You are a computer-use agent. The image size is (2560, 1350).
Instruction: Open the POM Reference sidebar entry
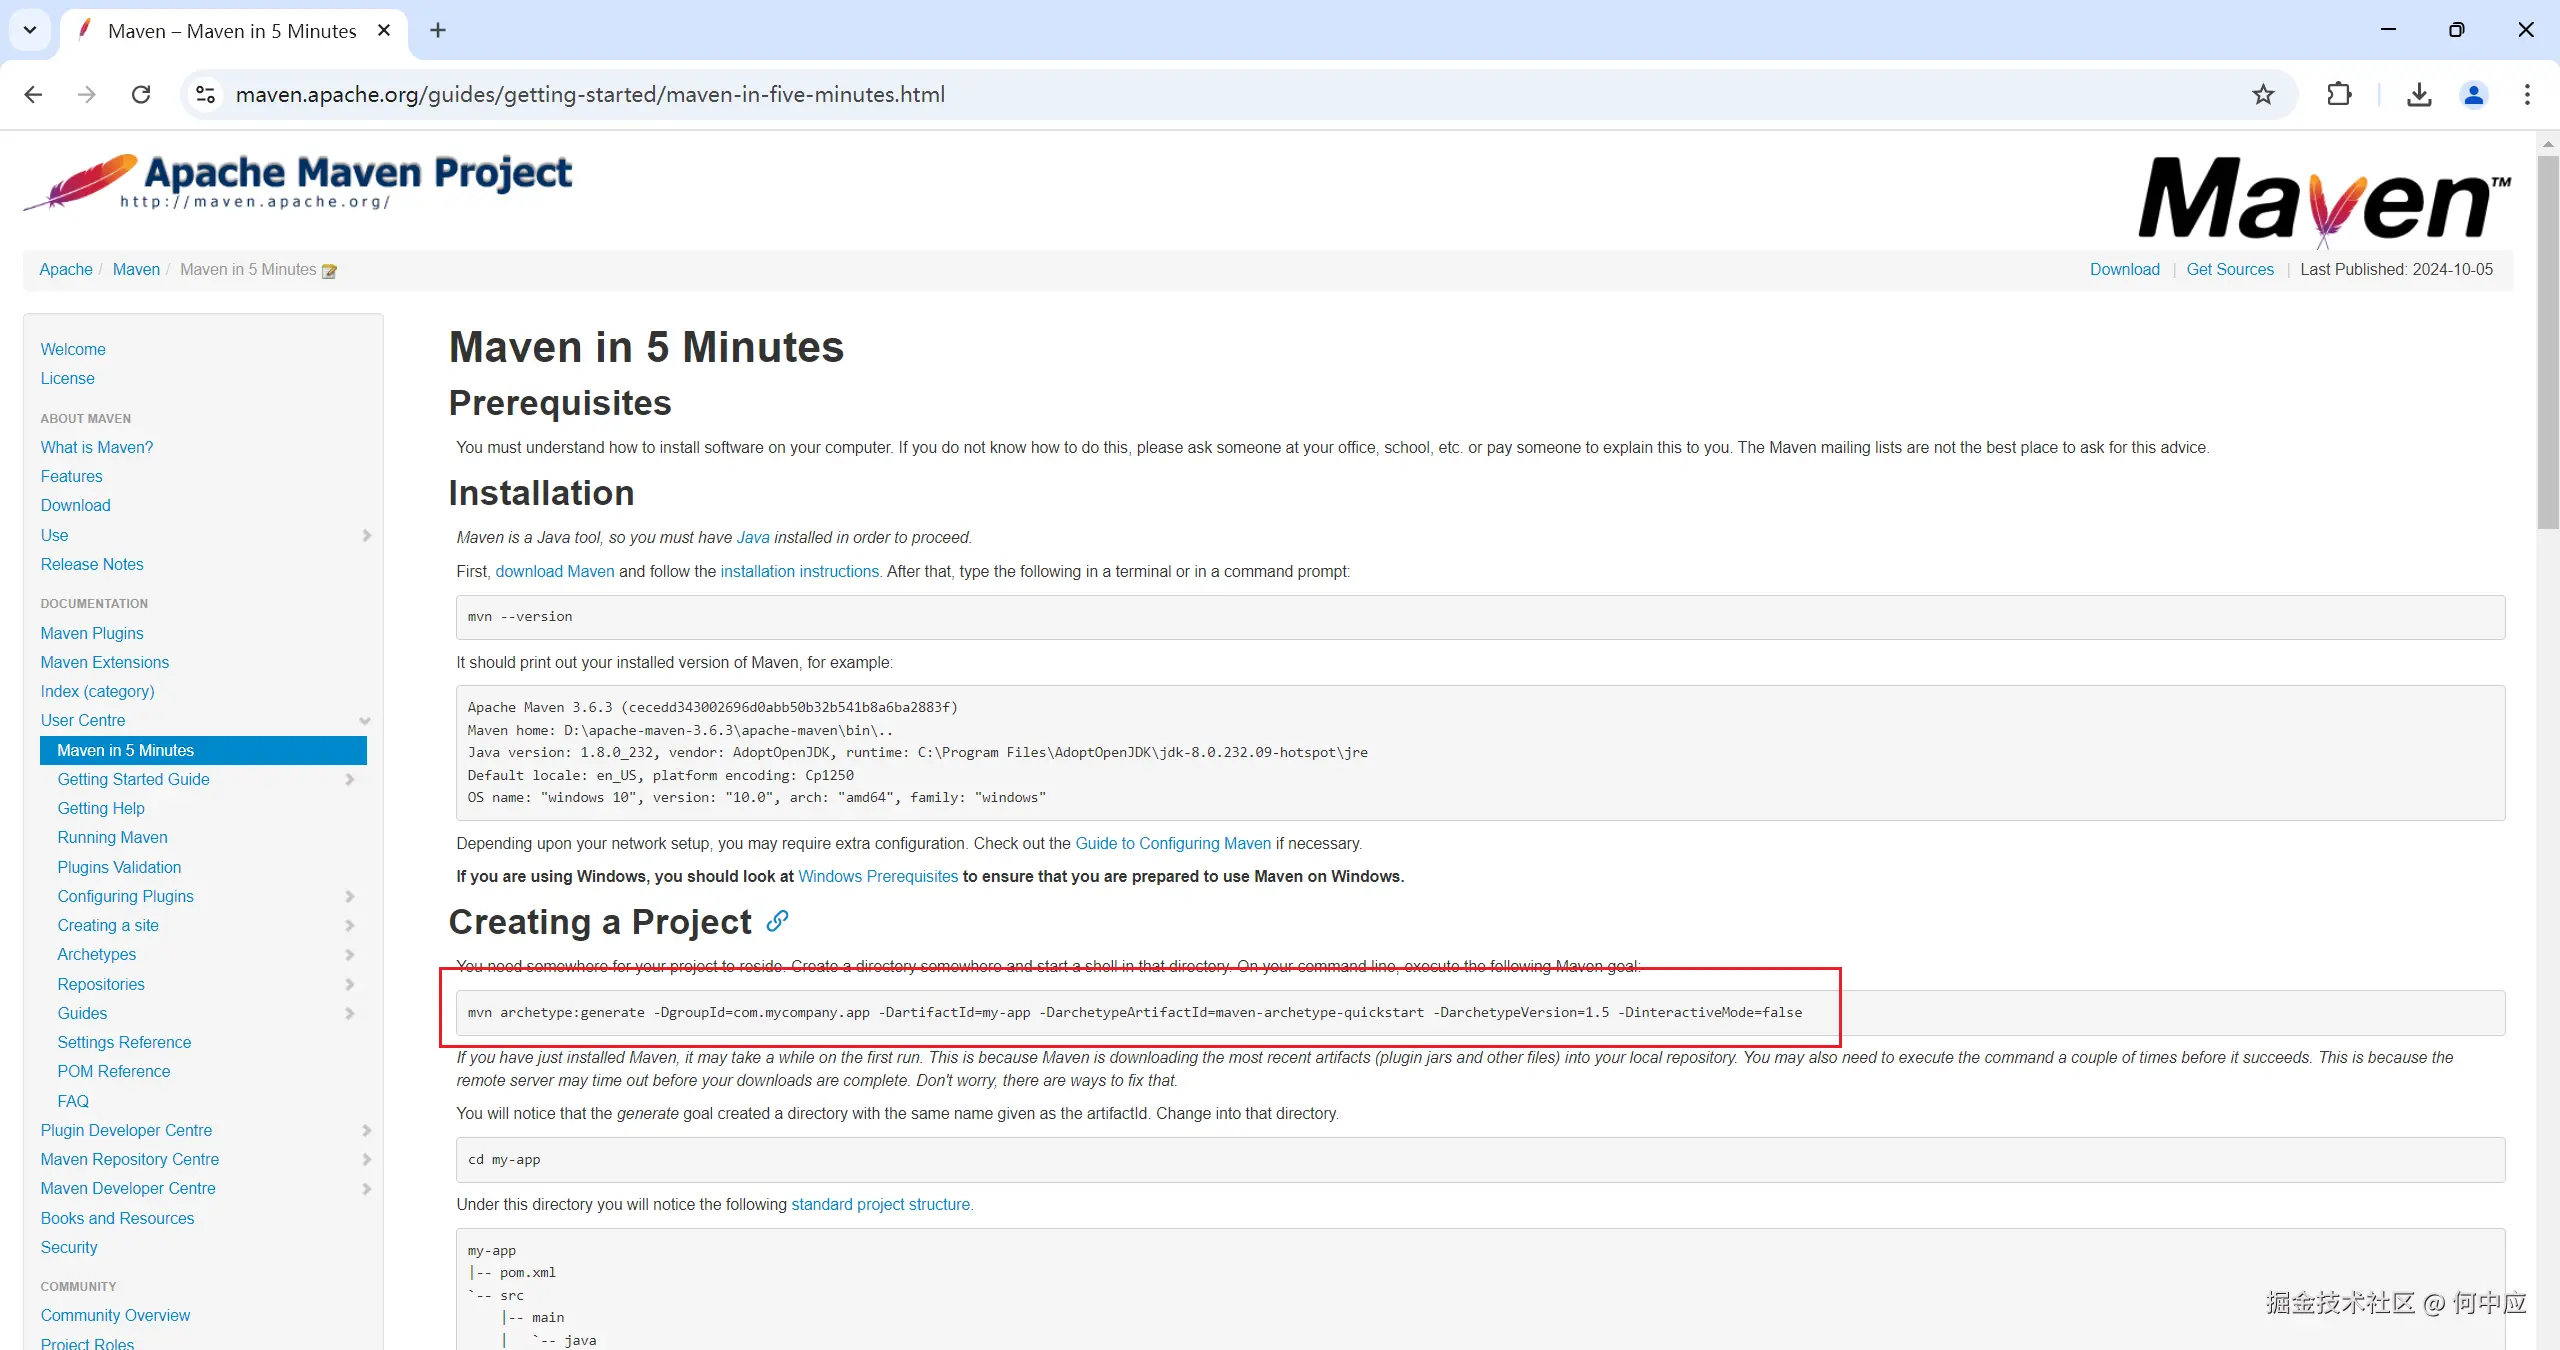click(113, 1071)
